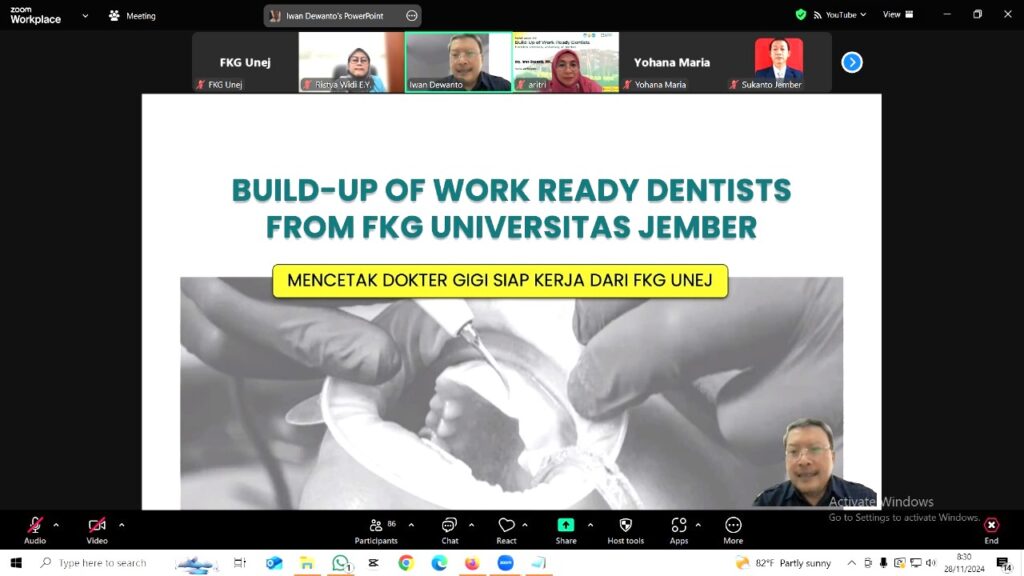
Task: Expand the React options arrow
Action: tap(525, 525)
